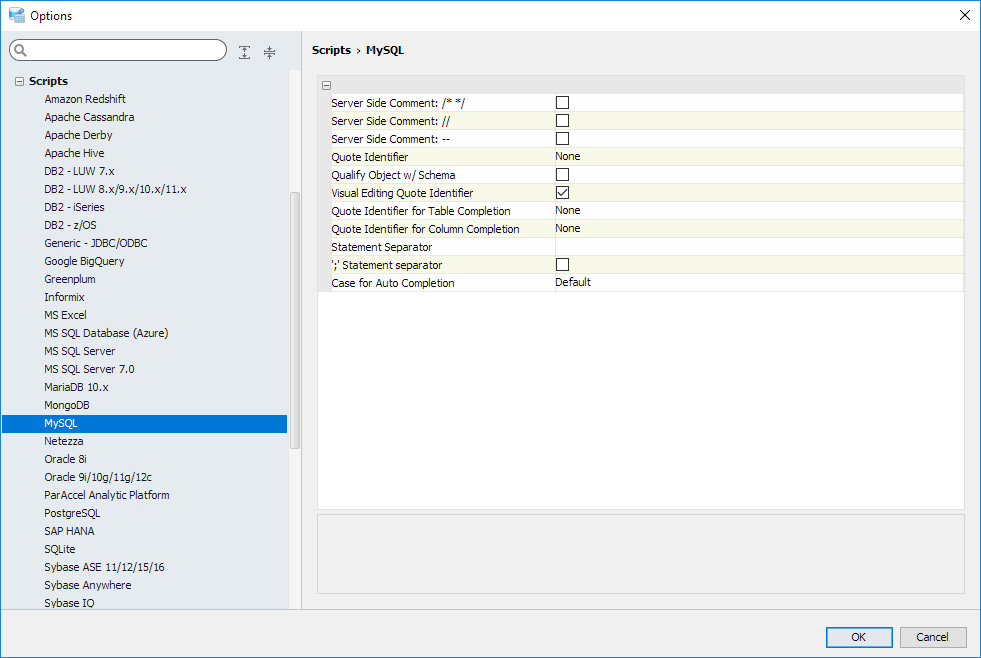The height and width of the screenshot is (658, 981).
Task: Click the expand all tree icon
Action: tap(245, 52)
